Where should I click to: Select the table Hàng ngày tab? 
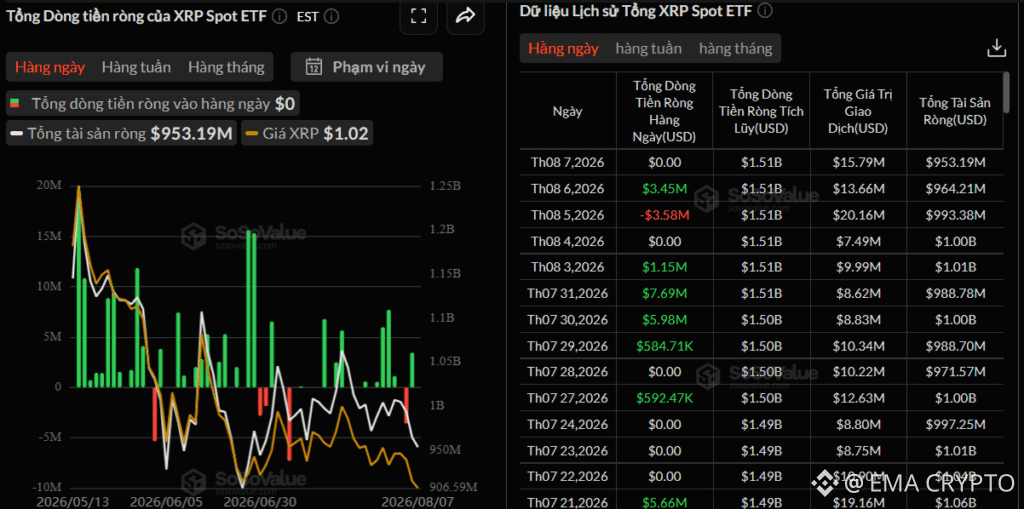[564, 48]
